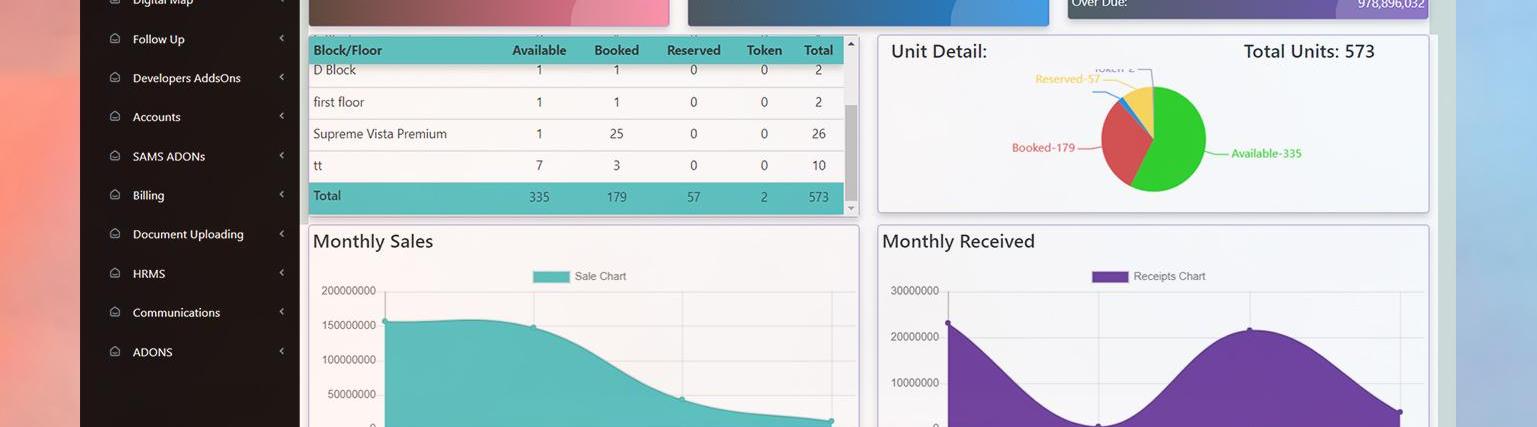
Task: Click the yellow Reserved pie slice
Action: (1143, 106)
